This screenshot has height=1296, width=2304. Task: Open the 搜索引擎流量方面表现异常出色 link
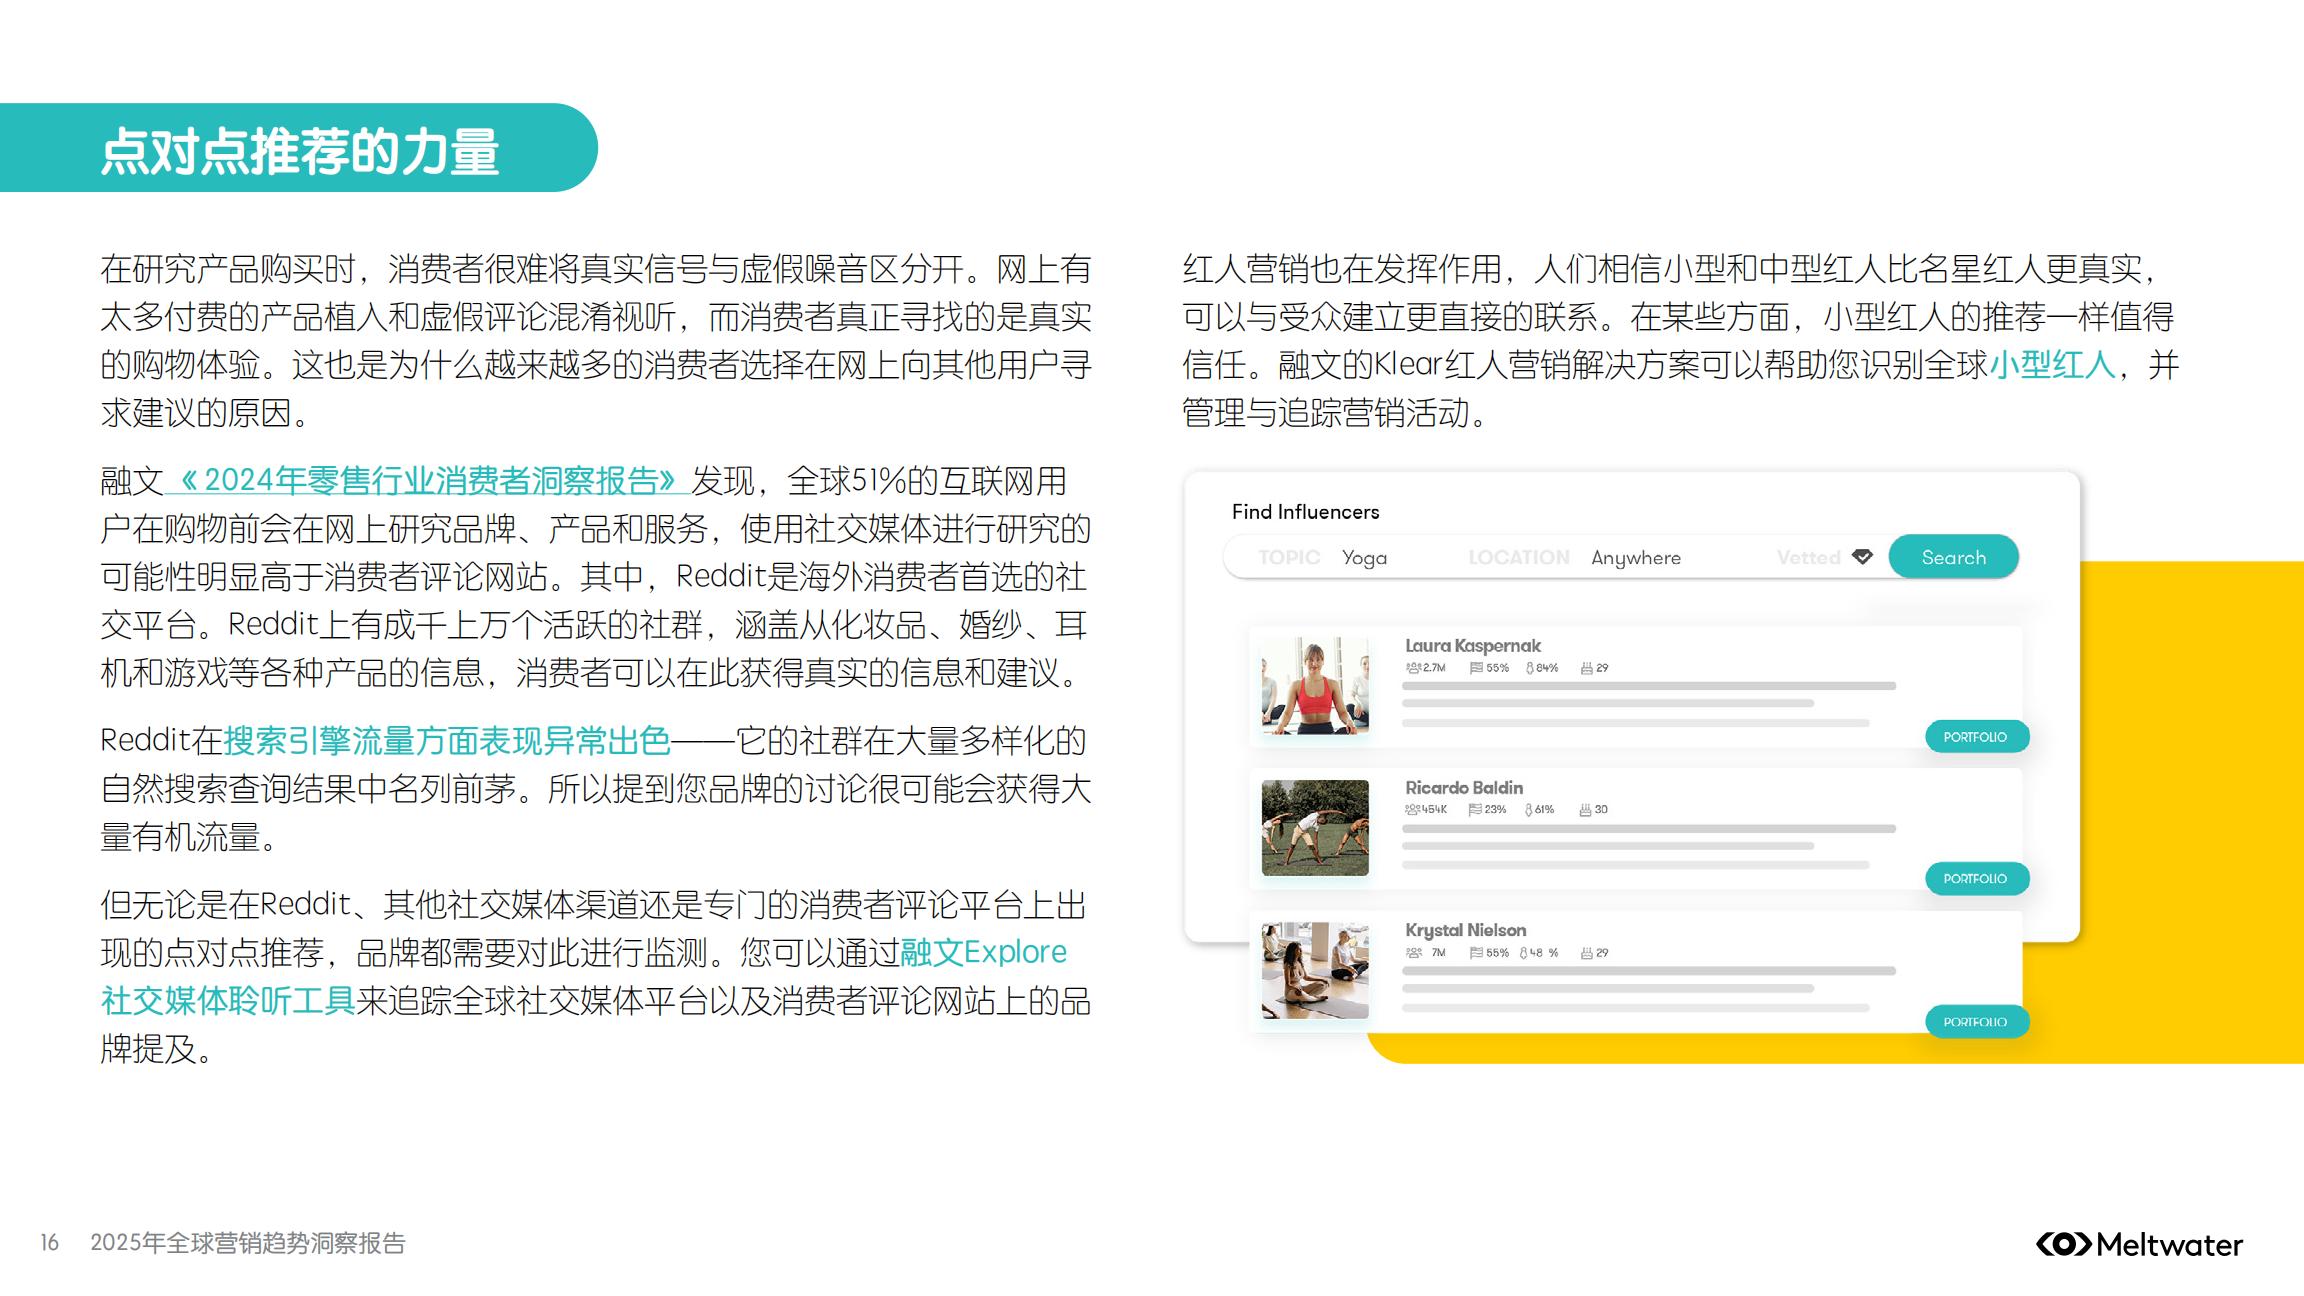[447, 741]
